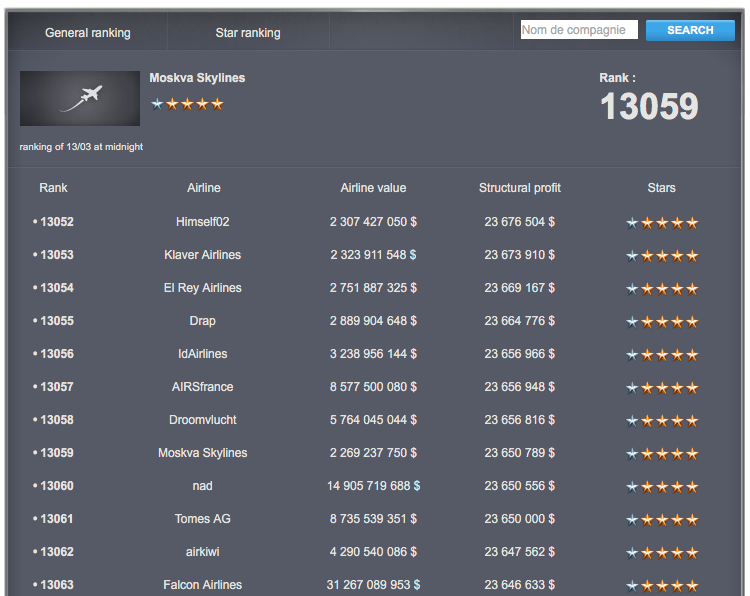Image resolution: width=750 pixels, height=596 pixels.
Task: Click the stars icon in airkiwi row
Action: pyautogui.click(x=661, y=553)
